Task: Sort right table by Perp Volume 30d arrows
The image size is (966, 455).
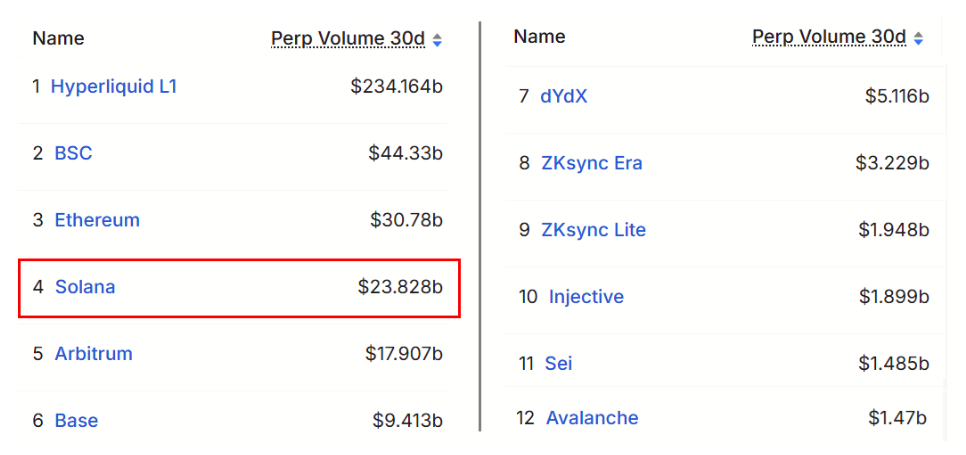Action: [918, 39]
